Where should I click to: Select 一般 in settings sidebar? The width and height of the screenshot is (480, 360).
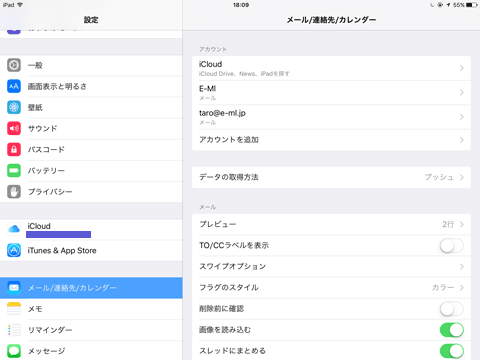91,65
